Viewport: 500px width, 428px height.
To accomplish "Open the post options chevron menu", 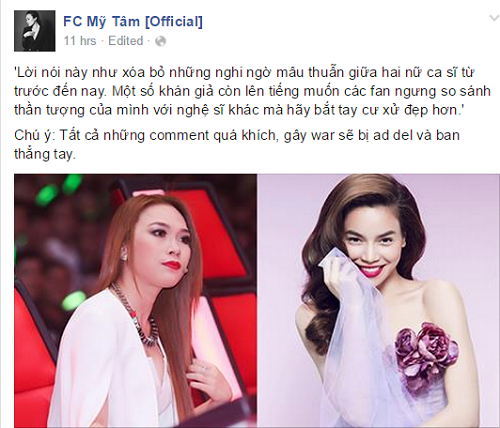I will [x=494, y=18].
